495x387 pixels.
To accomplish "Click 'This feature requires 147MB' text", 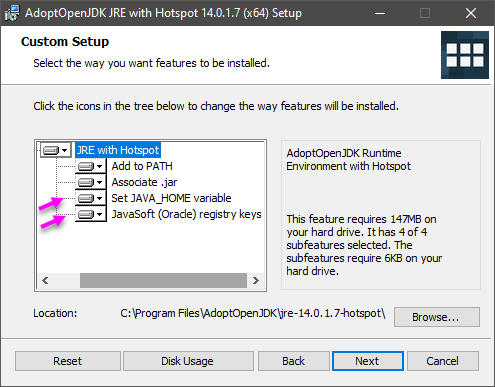I will point(364,245).
